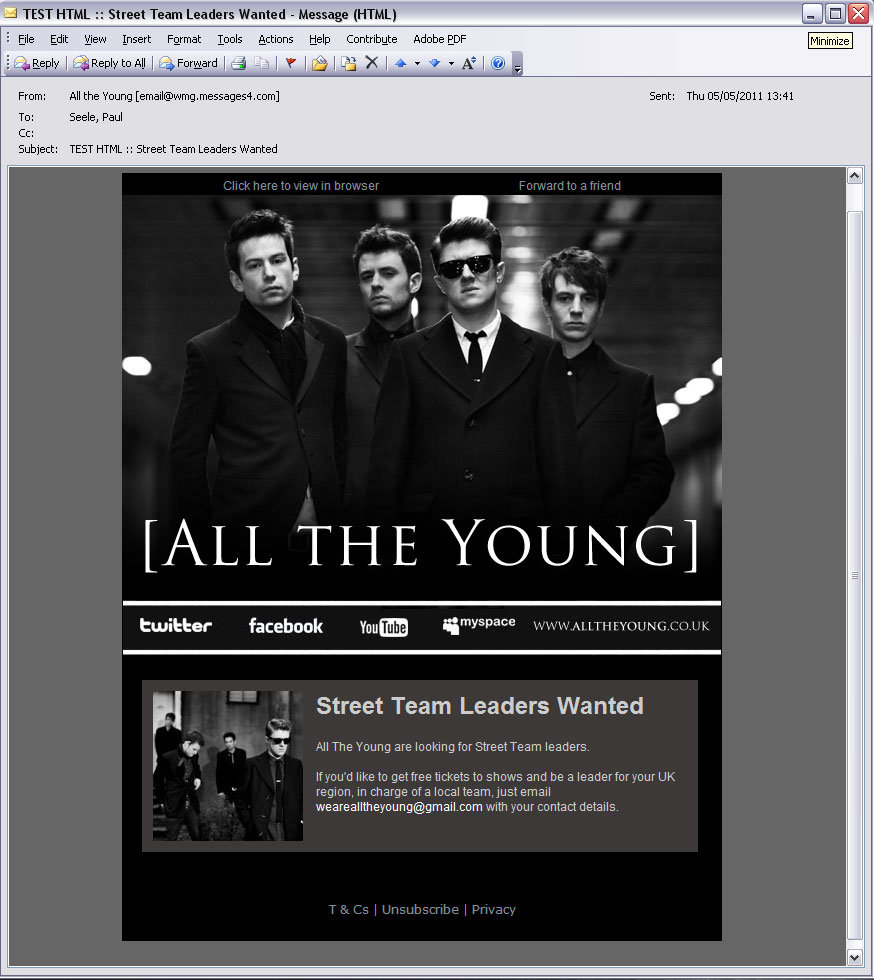This screenshot has width=874, height=980.
Task: Open www.alltheyoung.co.uk link
Action: click(x=621, y=626)
